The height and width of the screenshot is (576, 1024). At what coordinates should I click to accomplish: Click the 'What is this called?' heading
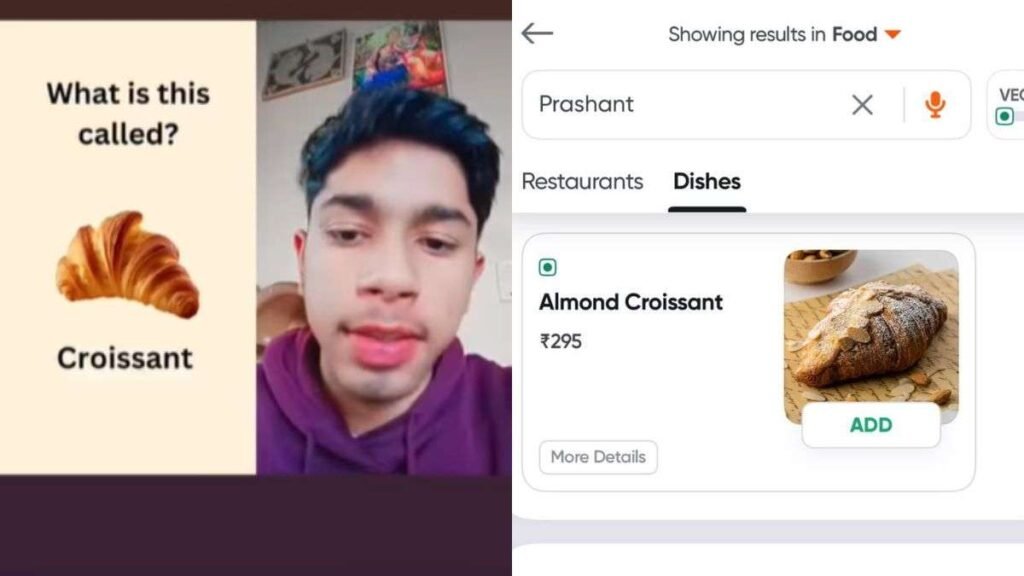coord(128,114)
